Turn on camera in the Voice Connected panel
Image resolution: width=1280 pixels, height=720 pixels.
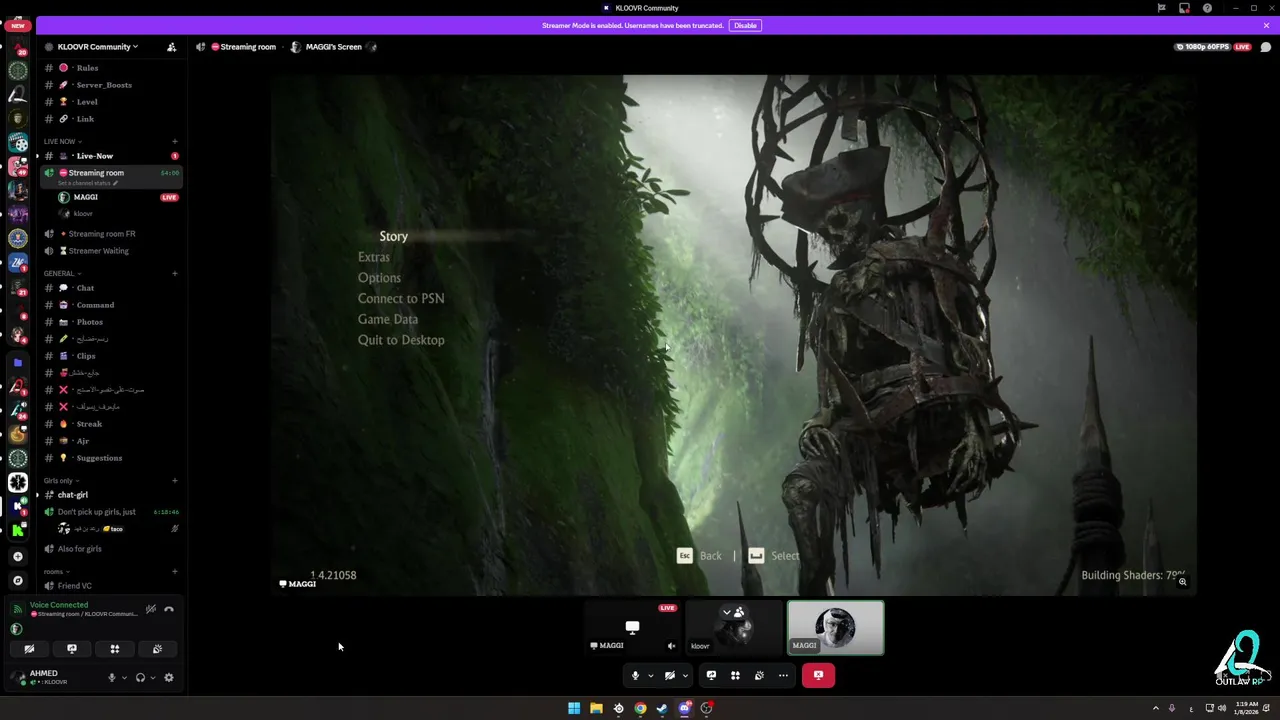click(29, 649)
